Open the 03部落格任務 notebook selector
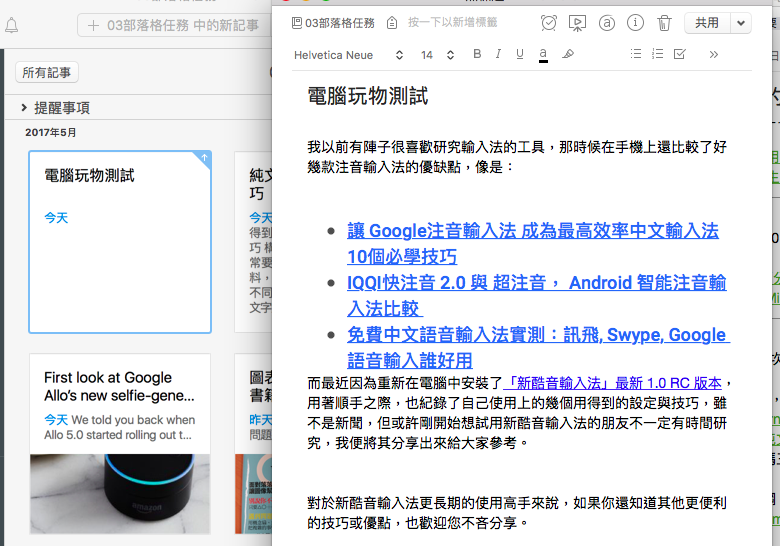 tap(333, 23)
